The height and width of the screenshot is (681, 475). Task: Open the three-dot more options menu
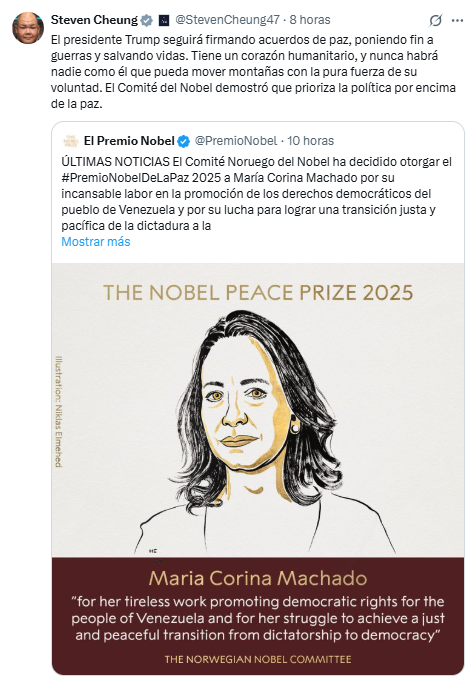[x=458, y=20]
